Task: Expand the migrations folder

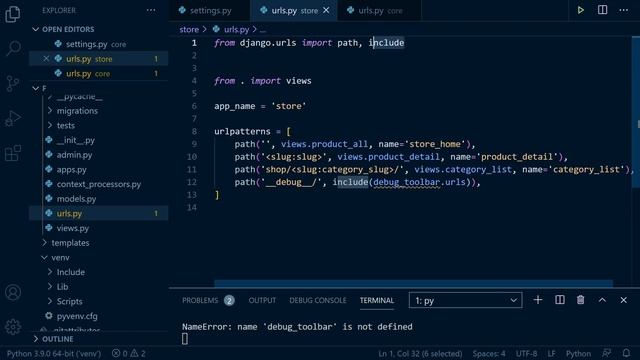Action: (77, 111)
